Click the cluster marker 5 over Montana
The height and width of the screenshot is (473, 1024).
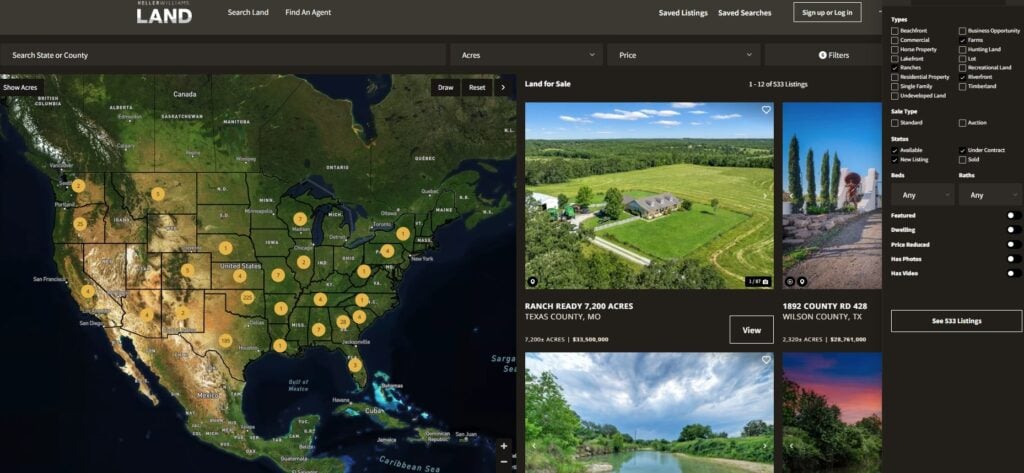tap(157, 193)
